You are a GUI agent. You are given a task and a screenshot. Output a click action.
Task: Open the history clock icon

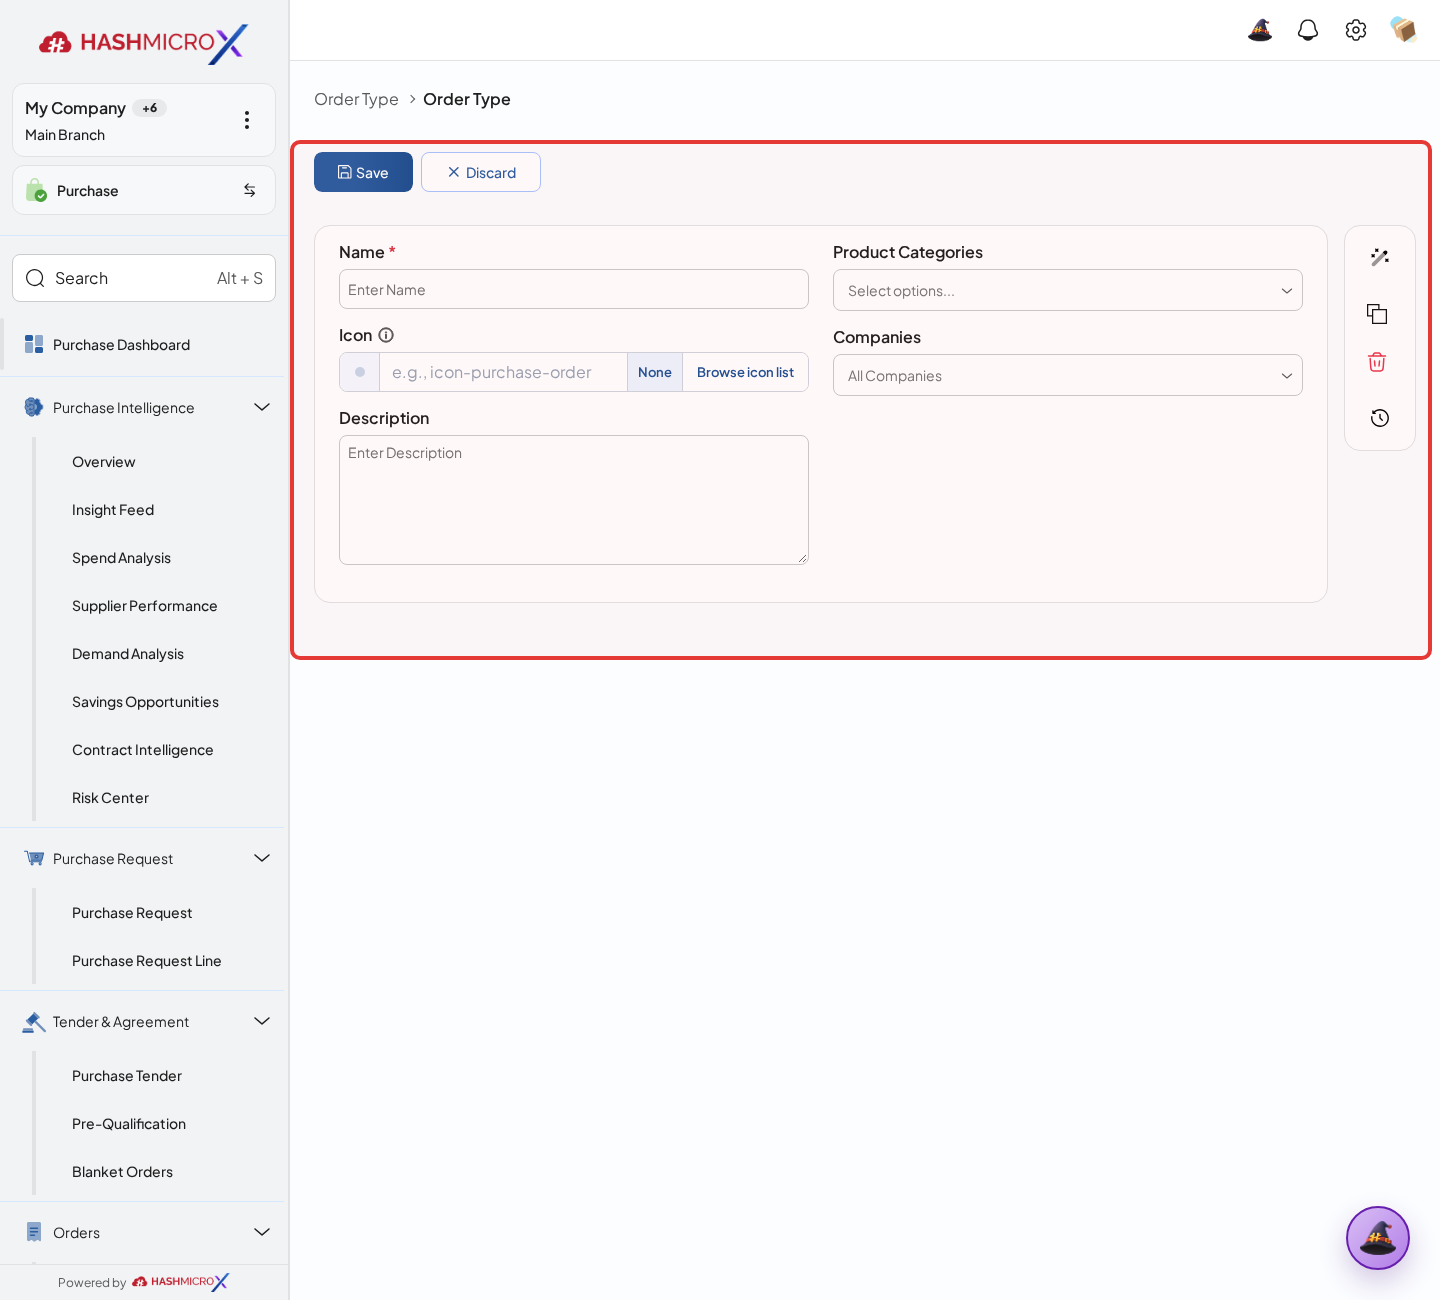point(1380,418)
